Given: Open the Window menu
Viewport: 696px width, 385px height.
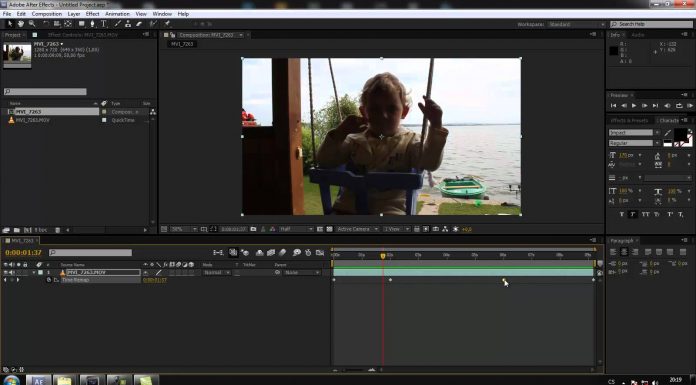Looking at the screenshot, I should click(162, 14).
